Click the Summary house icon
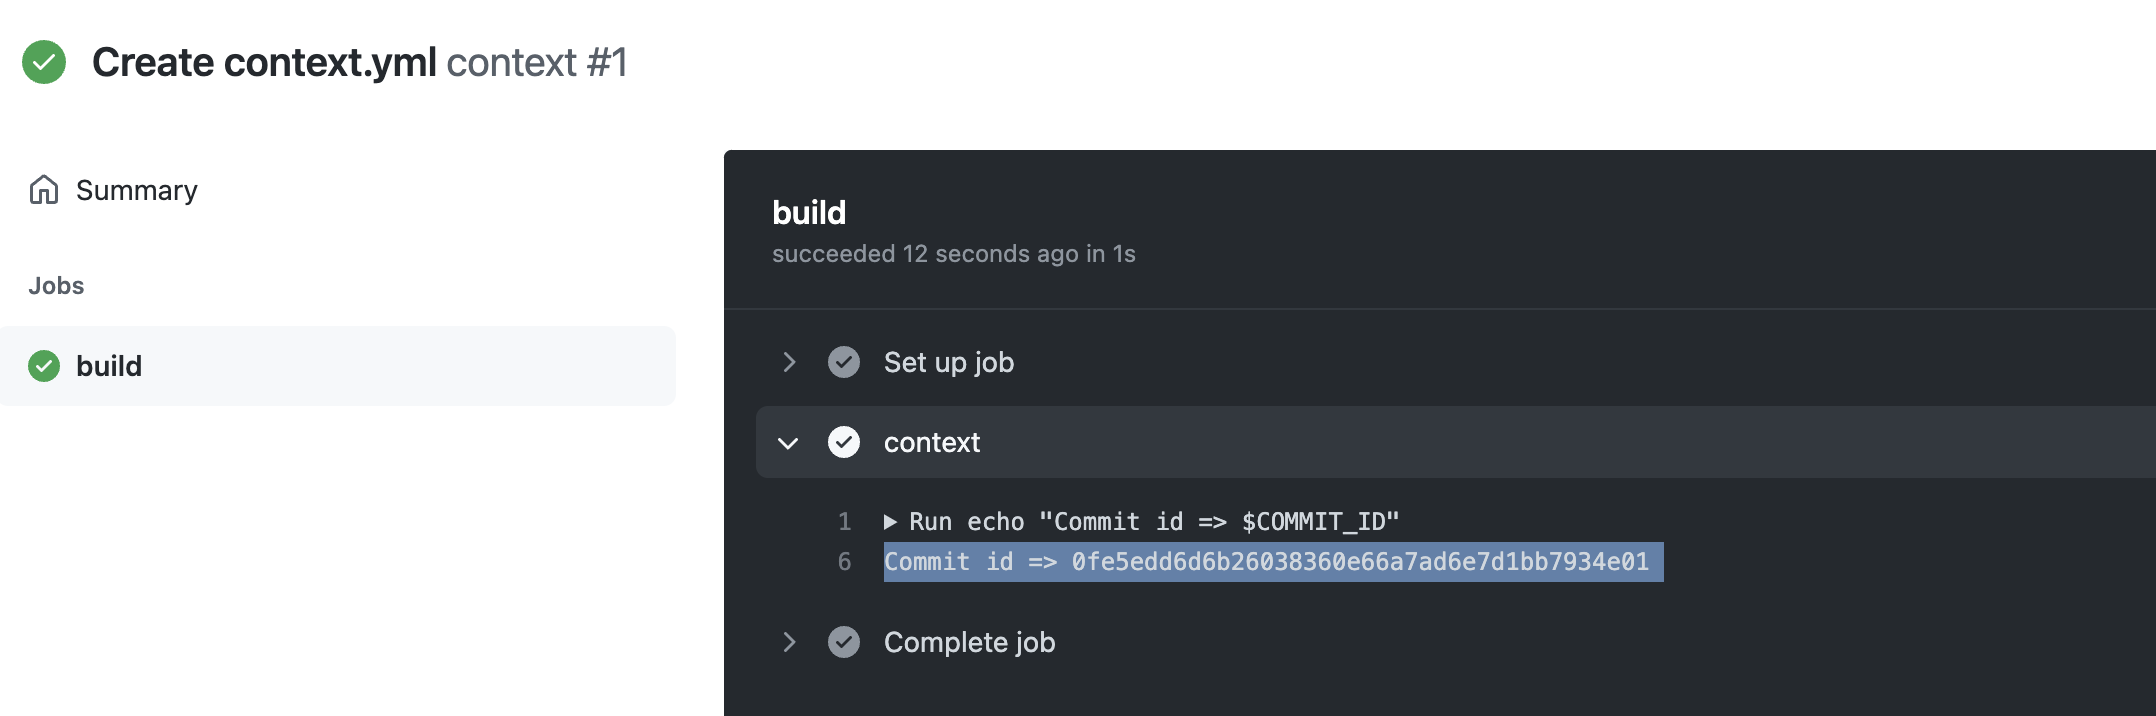Viewport: 2156px width, 716px height. pyautogui.click(x=44, y=190)
